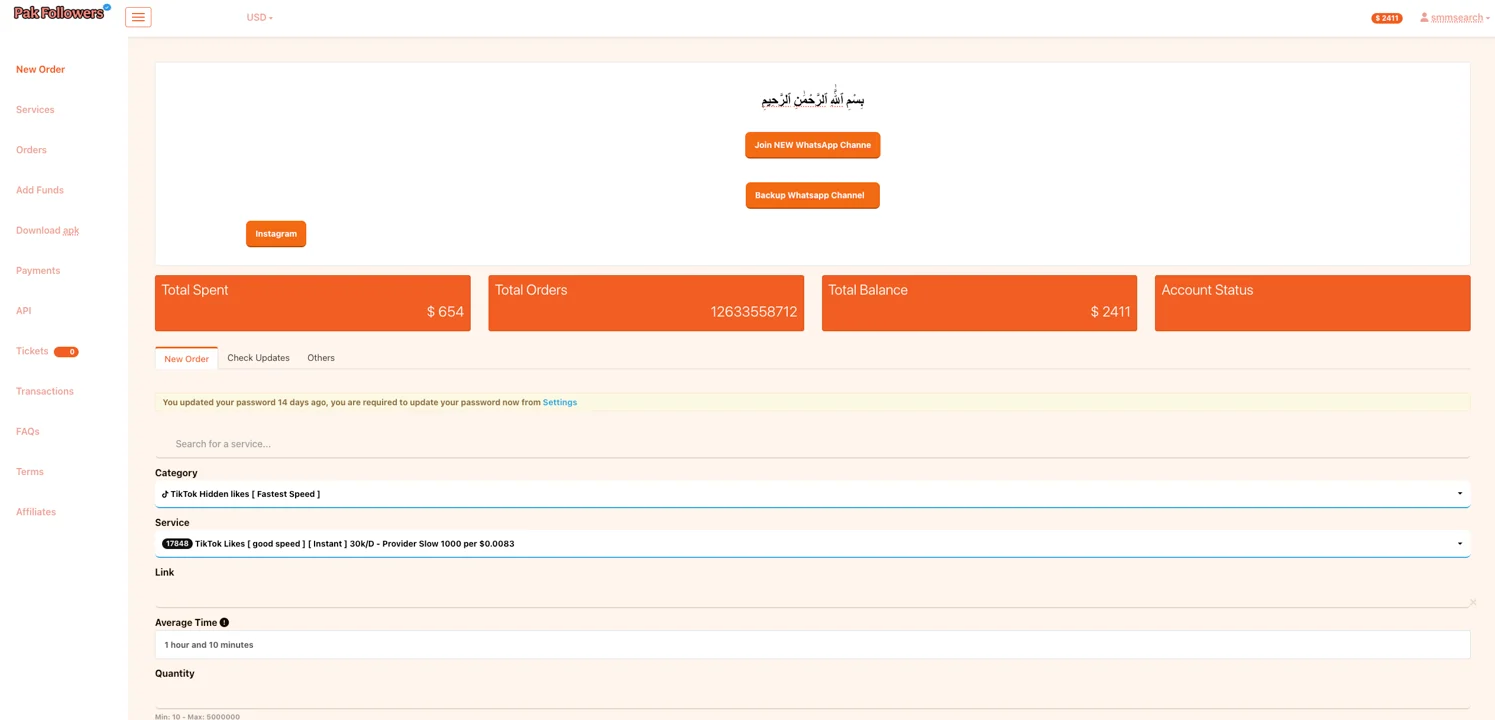Click the Average Time info icon
The height and width of the screenshot is (720, 1495).
tap(223, 622)
